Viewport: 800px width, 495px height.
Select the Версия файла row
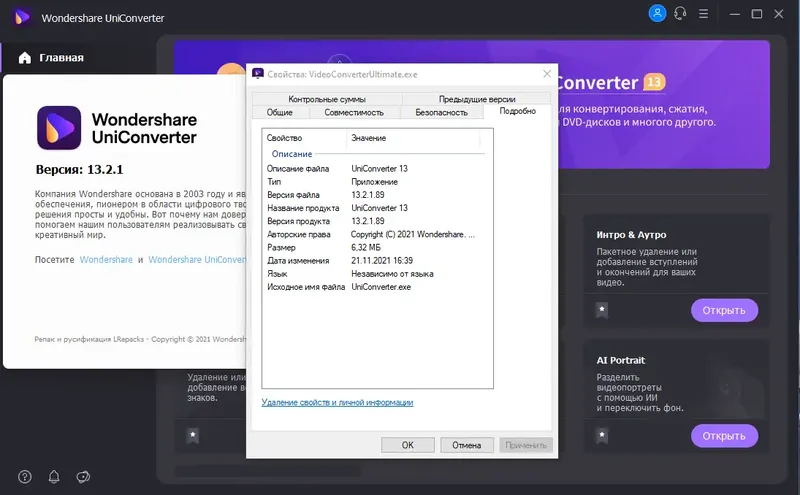point(377,195)
